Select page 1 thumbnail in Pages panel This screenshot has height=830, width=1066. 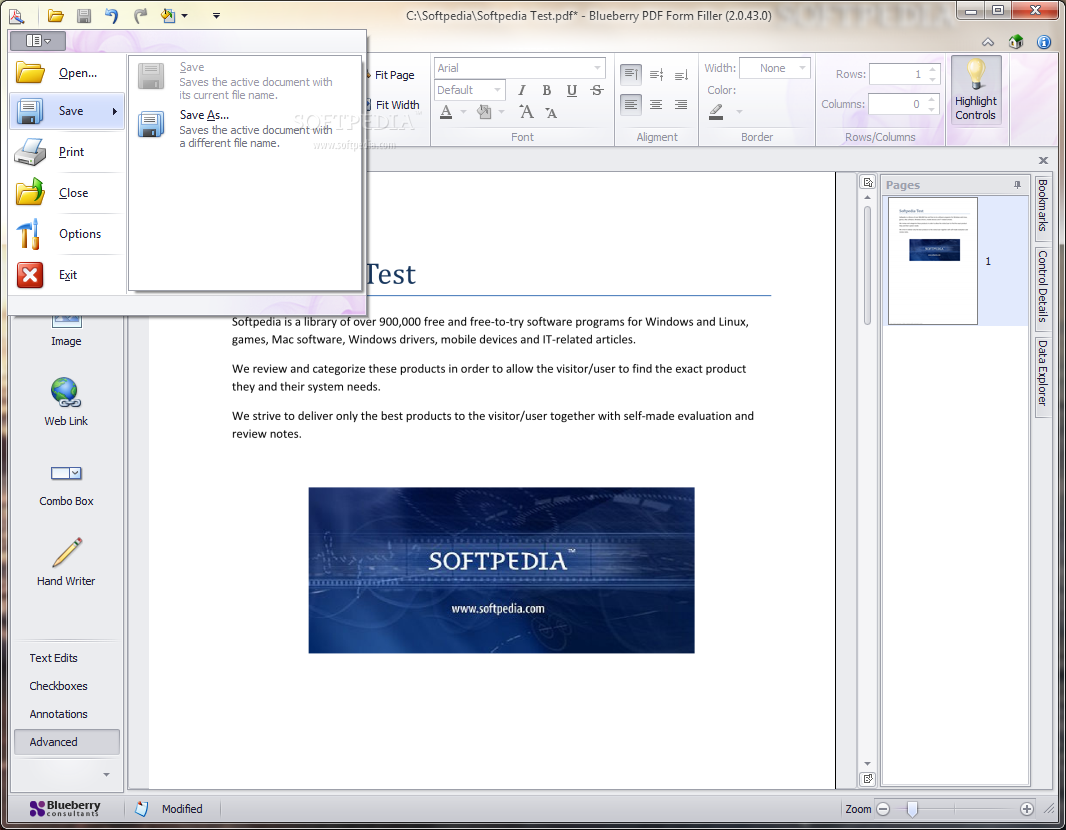pyautogui.click(x=933, y=261)
